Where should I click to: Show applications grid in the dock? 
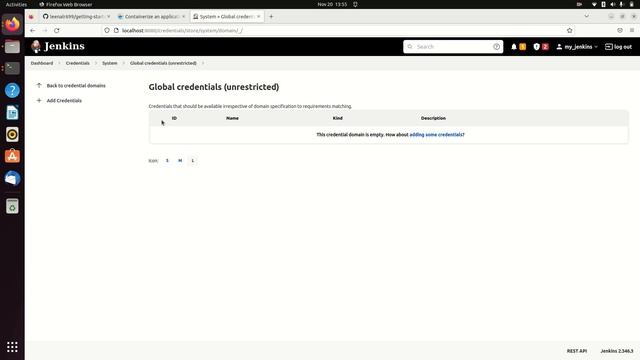coord(12,347)
